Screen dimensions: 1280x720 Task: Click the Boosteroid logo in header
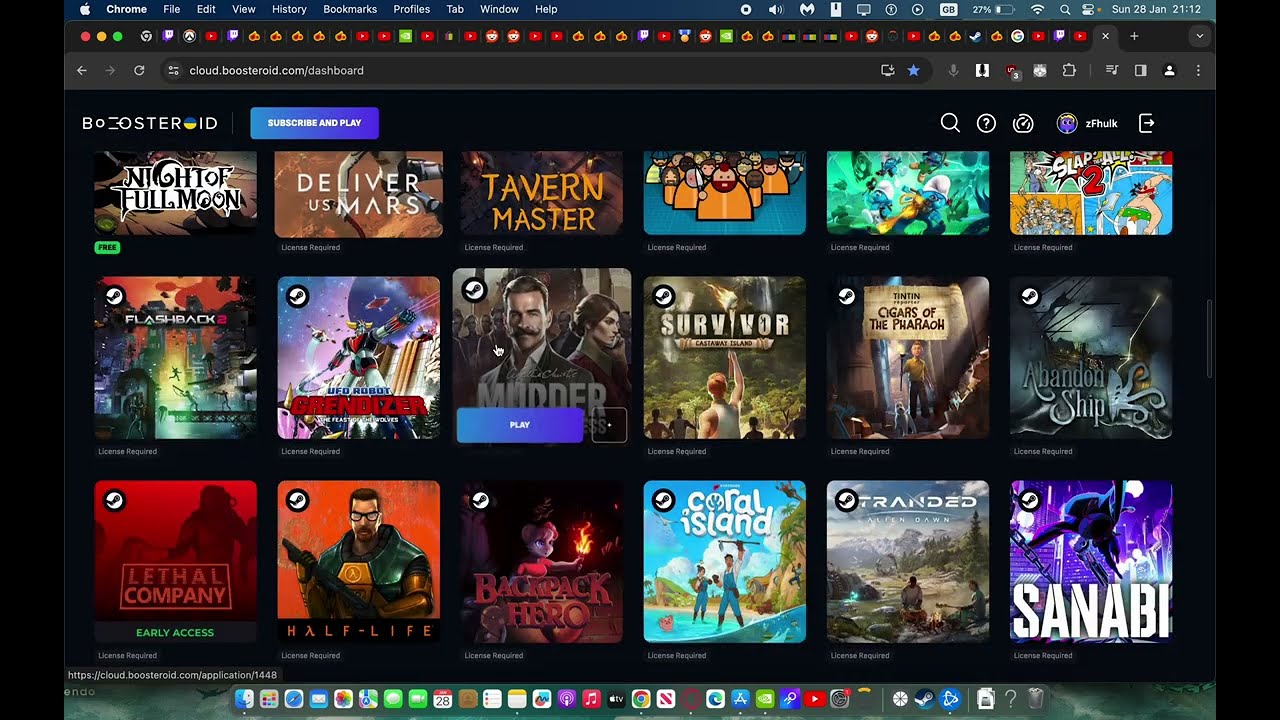tap(149, 123)
